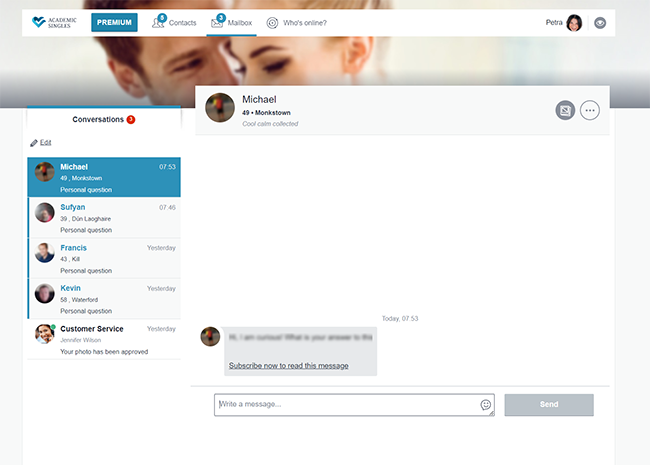Open the Premium upgrade button
This screenshot has width=650, height=465.
pos(114,22)
